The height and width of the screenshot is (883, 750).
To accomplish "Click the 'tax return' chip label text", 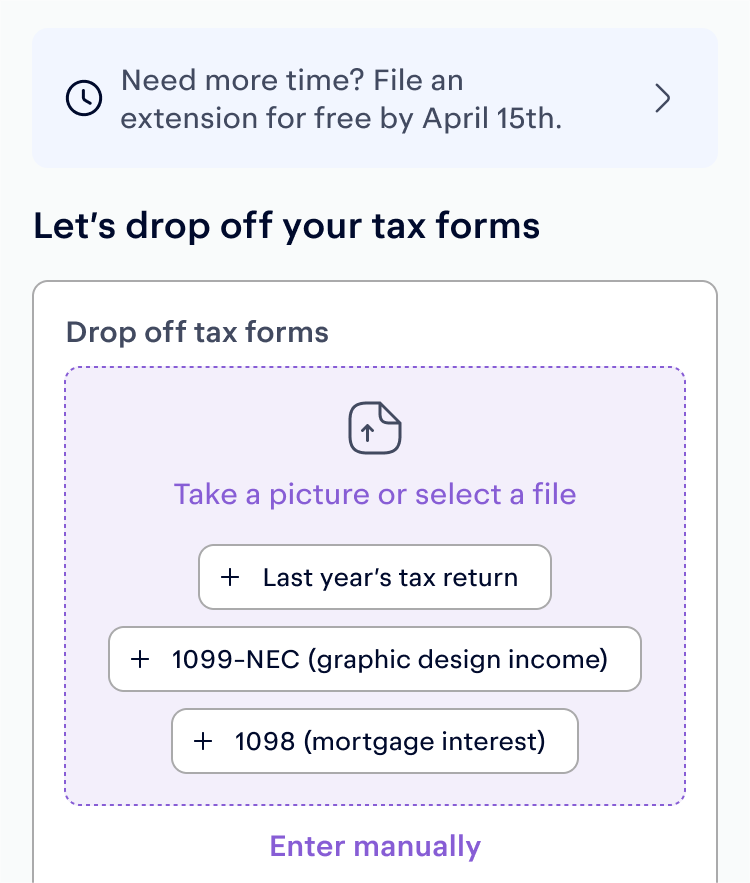I will (x=458, y=578).
